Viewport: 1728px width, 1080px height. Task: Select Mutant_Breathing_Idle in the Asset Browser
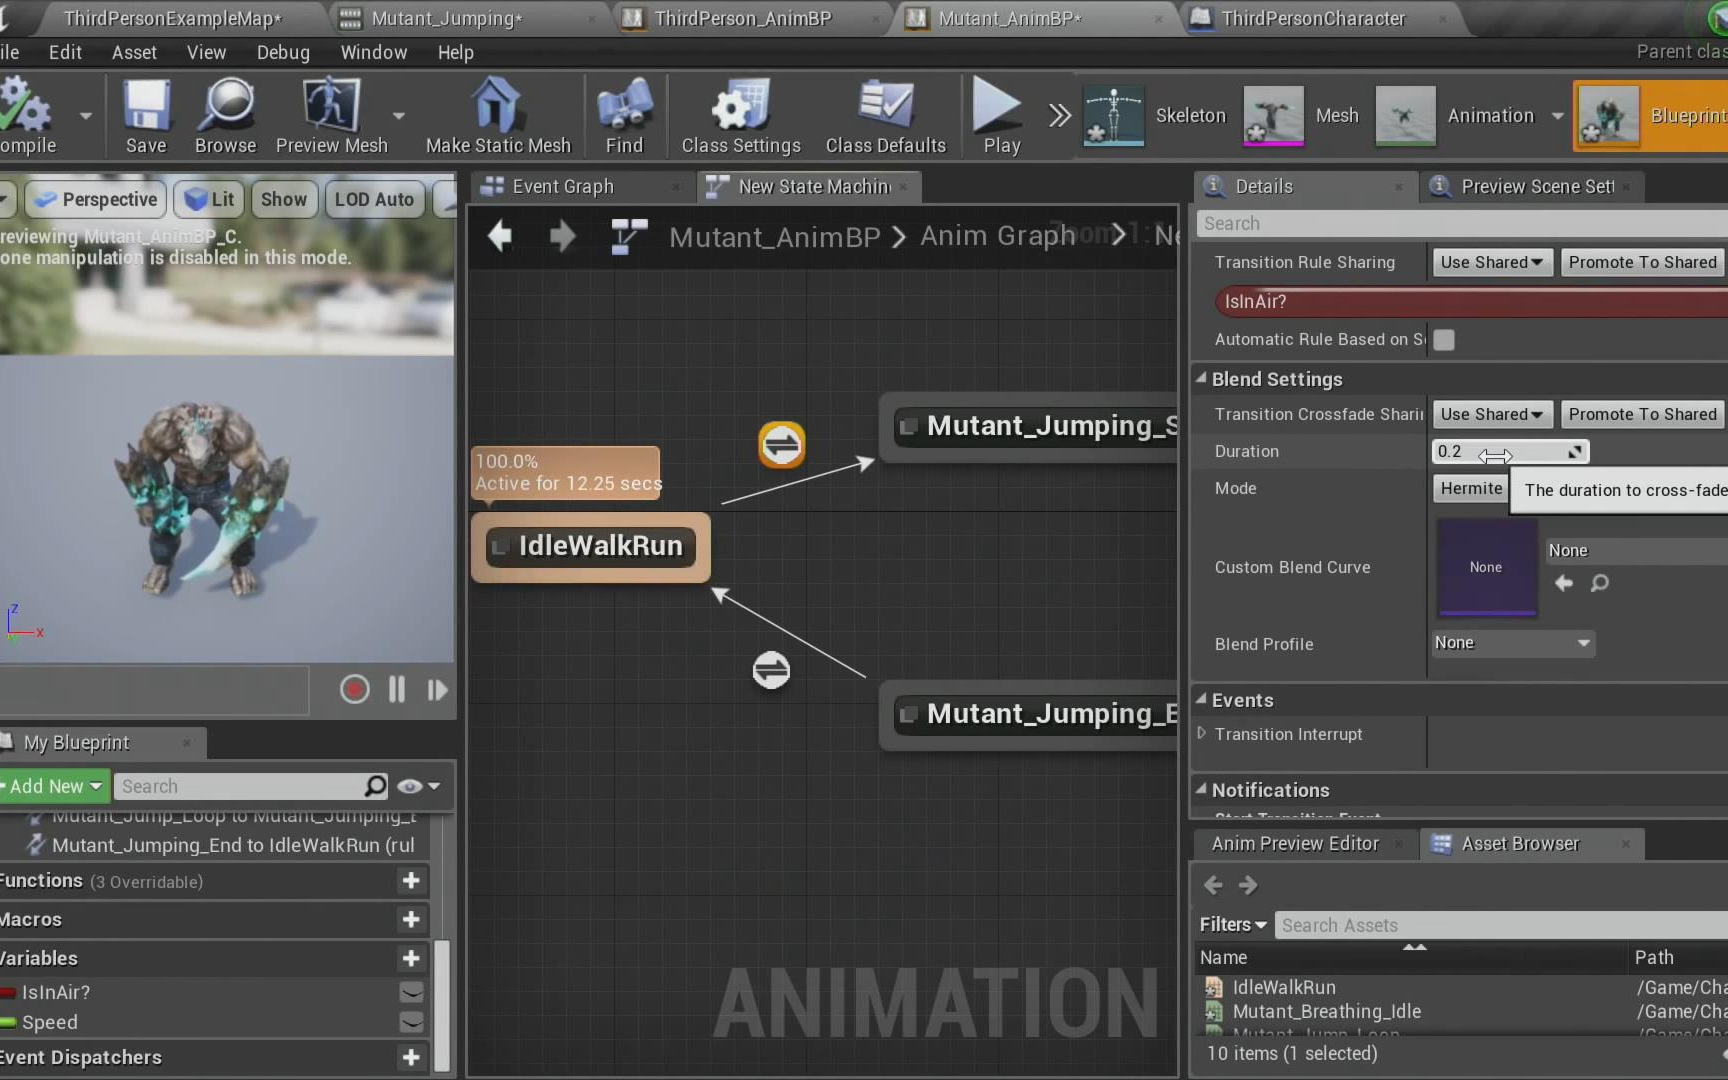click(x=1326, y=1011)
